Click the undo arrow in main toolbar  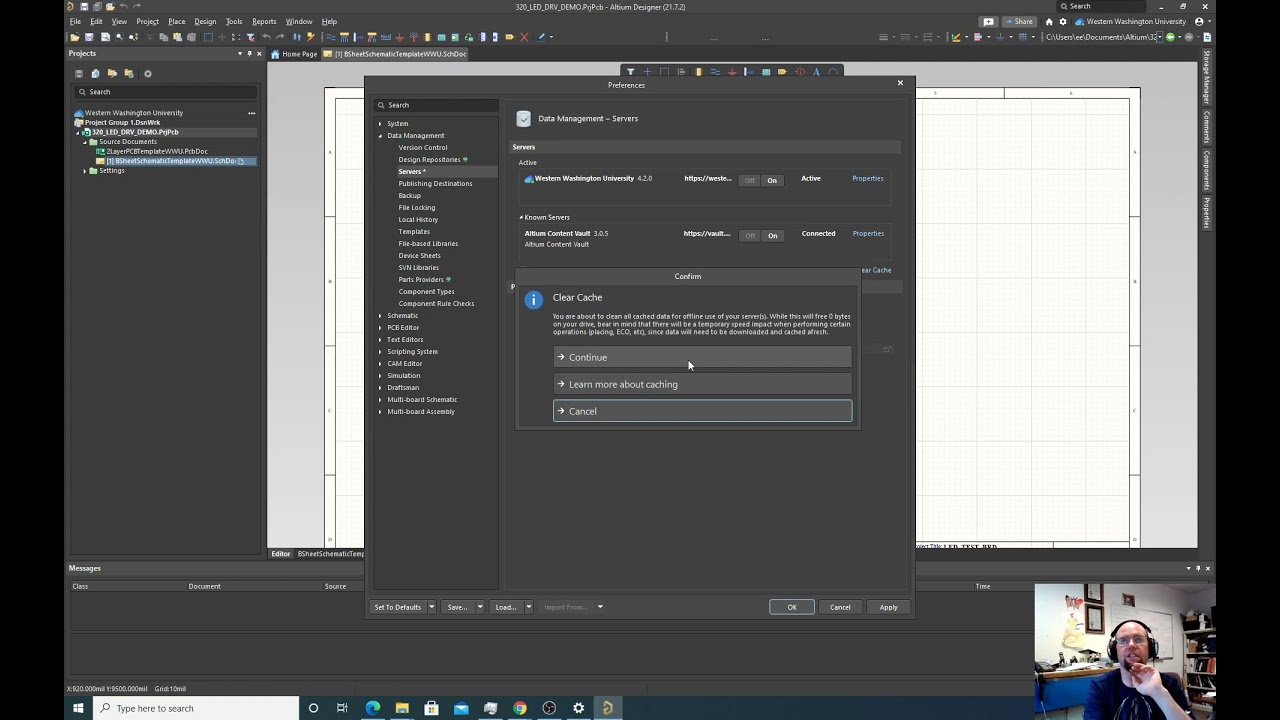(267, 37)
